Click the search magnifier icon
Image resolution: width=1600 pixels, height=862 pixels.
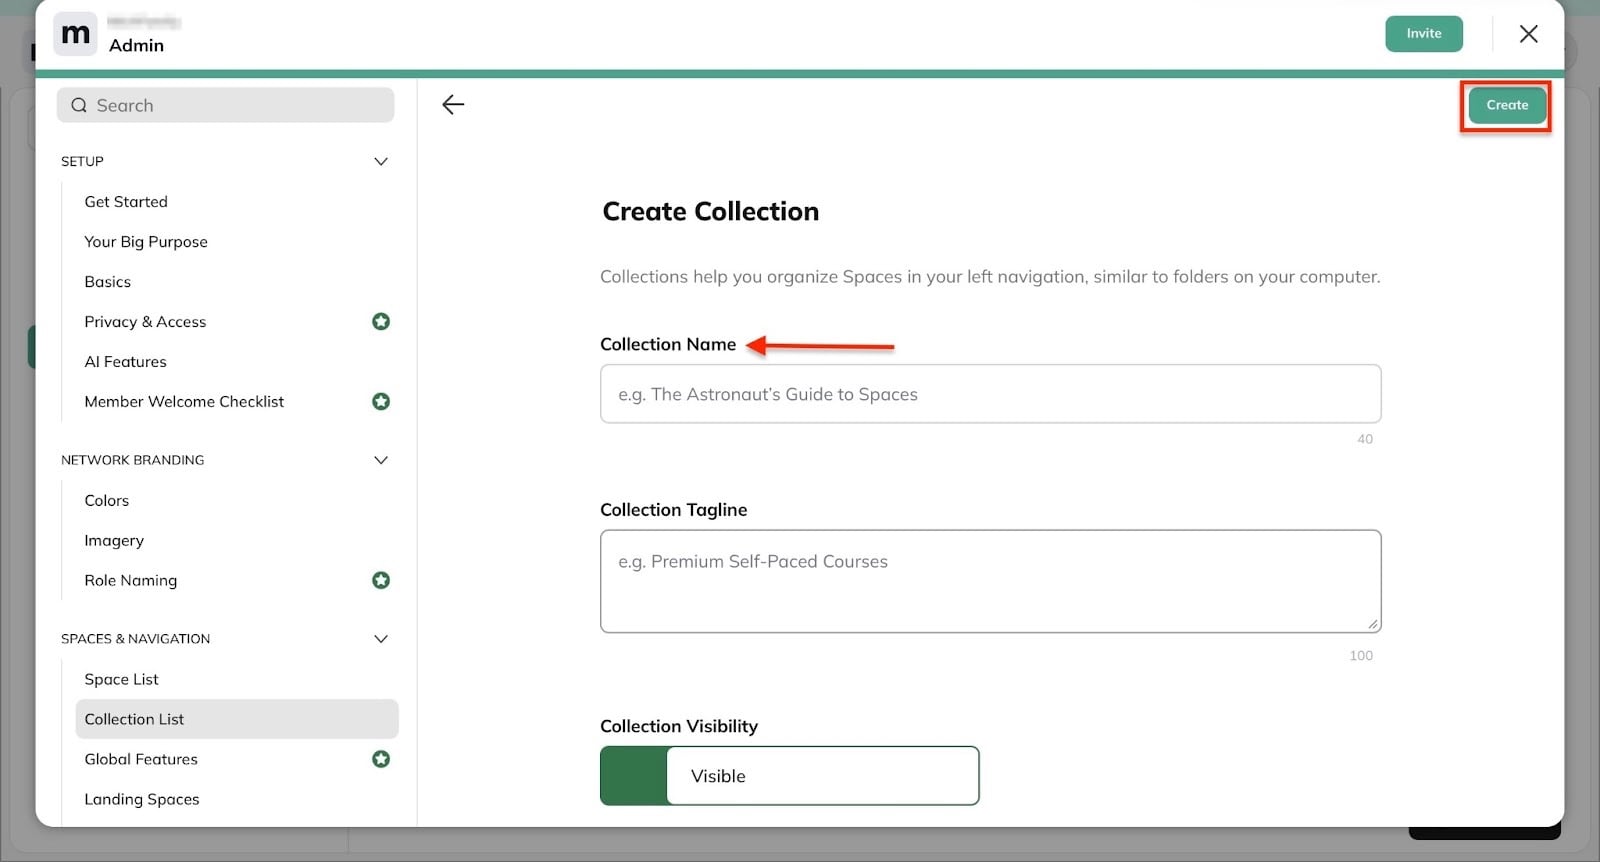point(79,105)
